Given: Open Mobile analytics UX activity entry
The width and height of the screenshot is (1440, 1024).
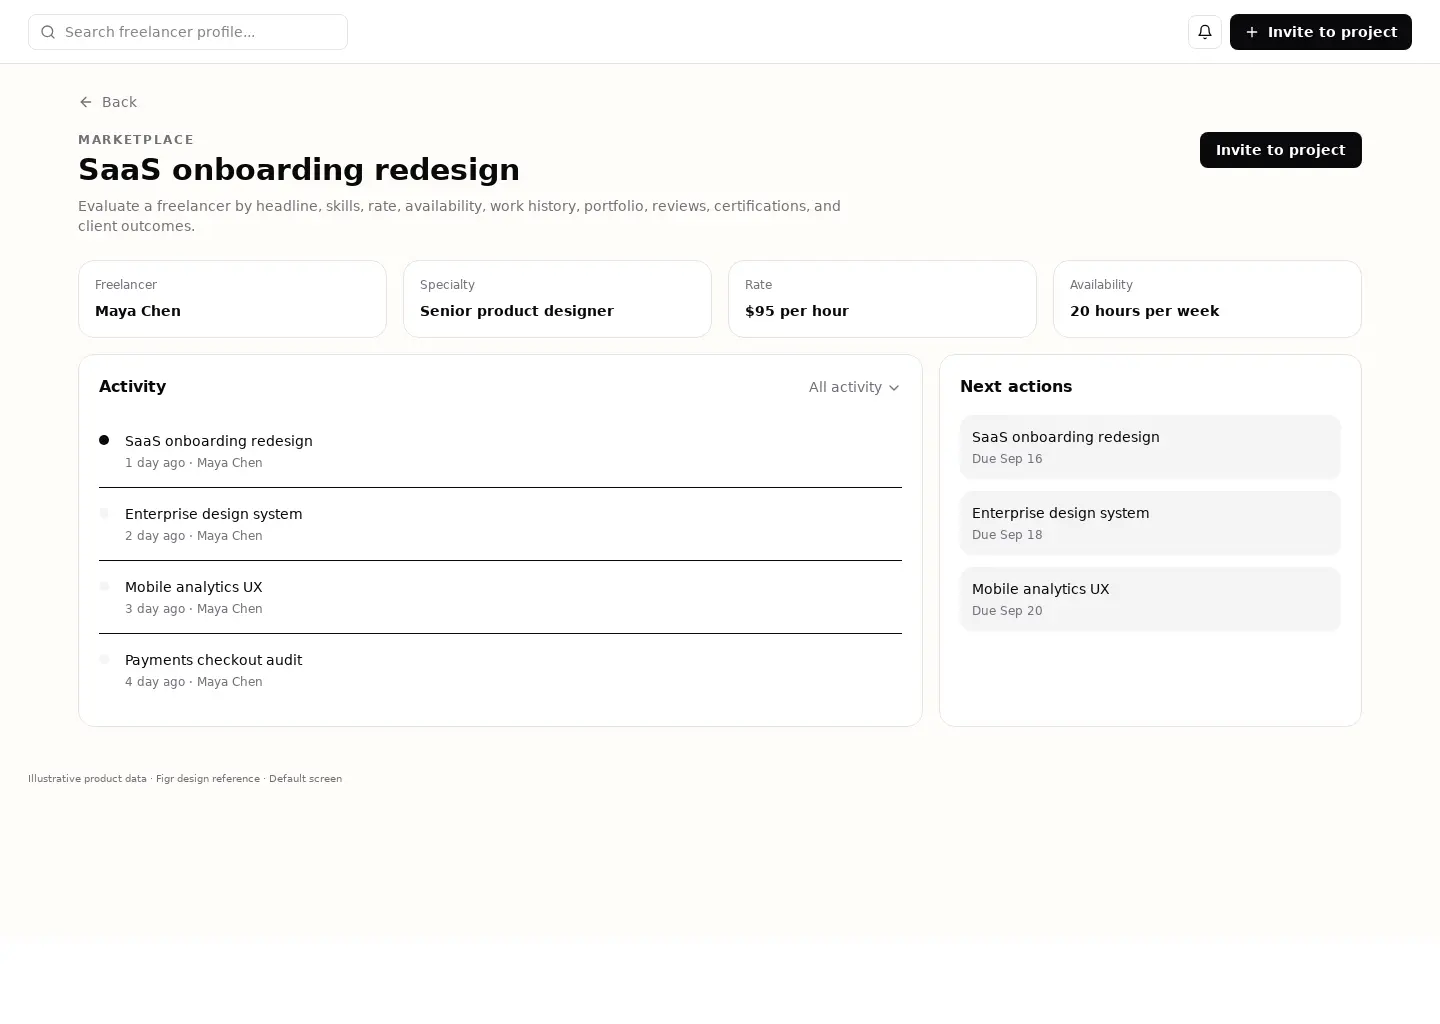Looking at the screenshot, I should (500, 597).
